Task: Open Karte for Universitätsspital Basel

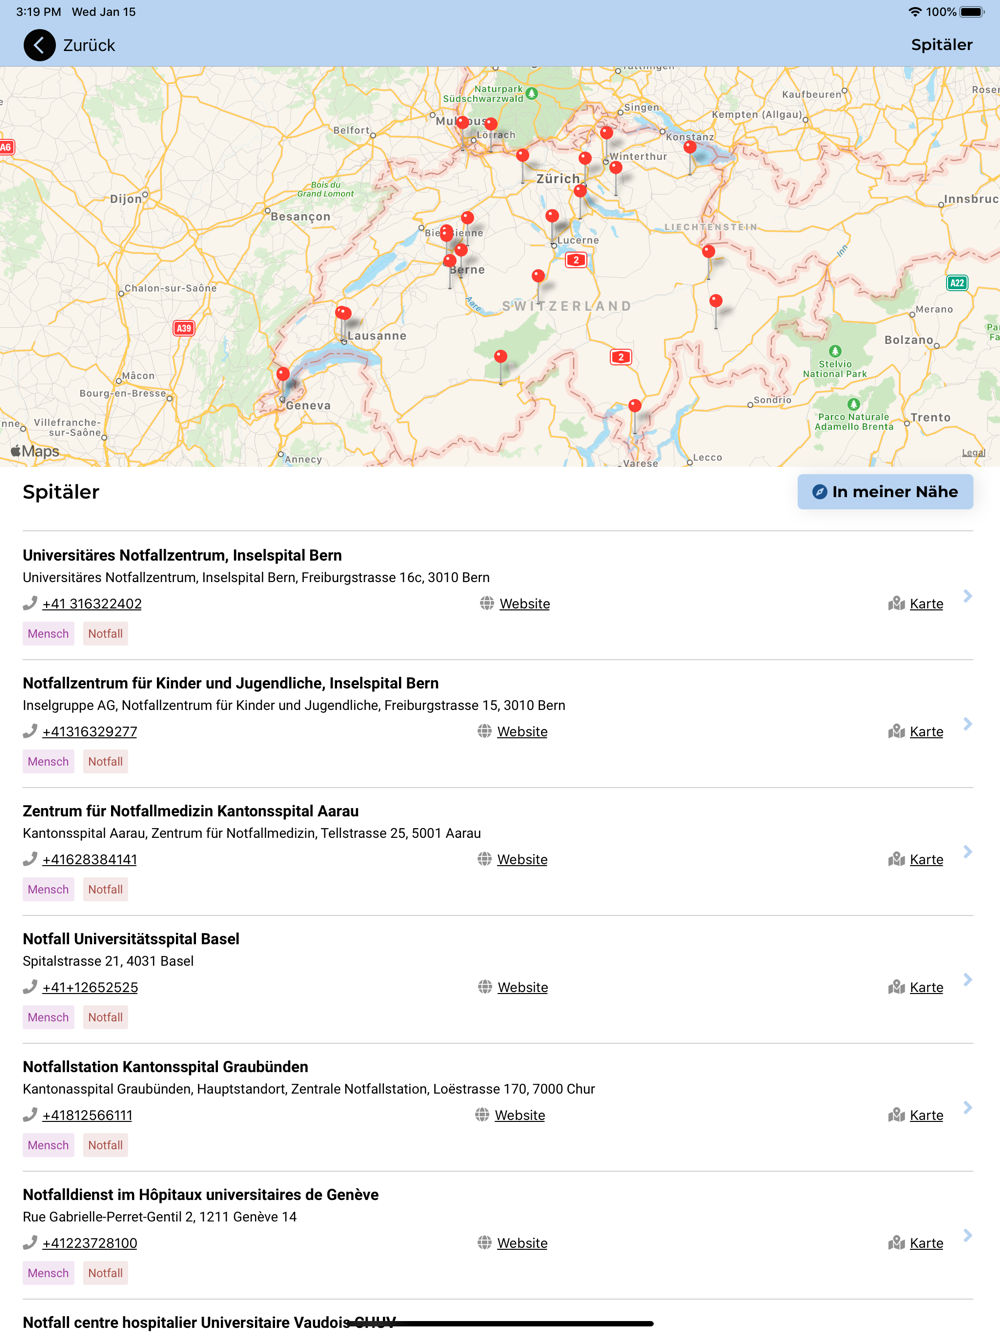Action: tap(927, 988)
